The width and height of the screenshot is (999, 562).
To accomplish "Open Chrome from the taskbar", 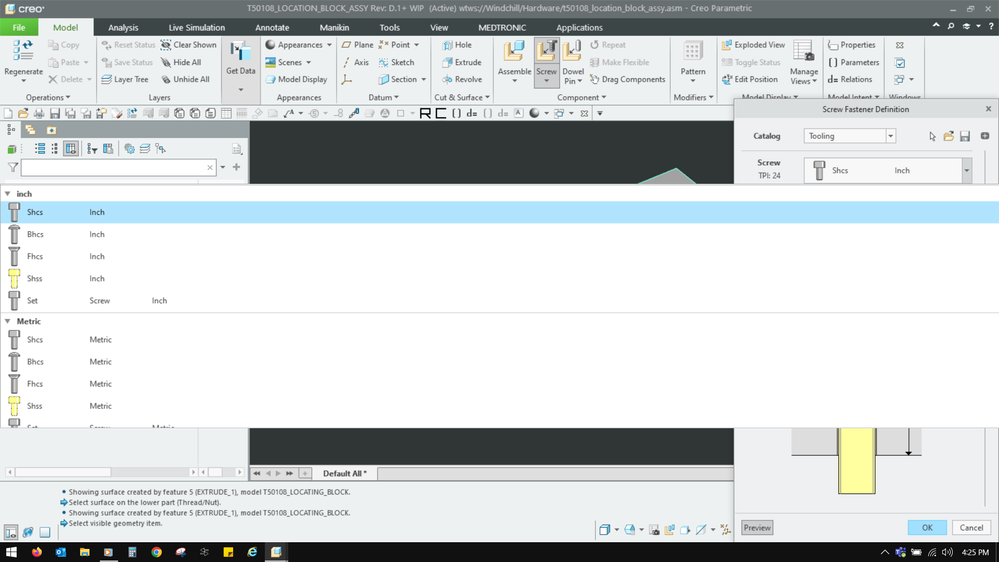I will click(156, 552).
